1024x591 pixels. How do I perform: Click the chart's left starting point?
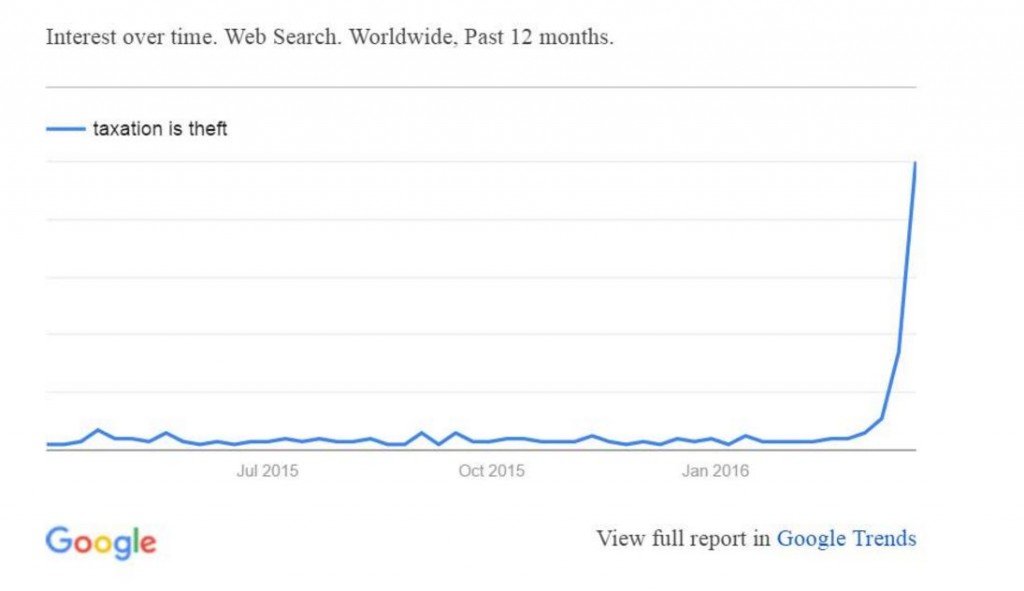coord(48,444)
